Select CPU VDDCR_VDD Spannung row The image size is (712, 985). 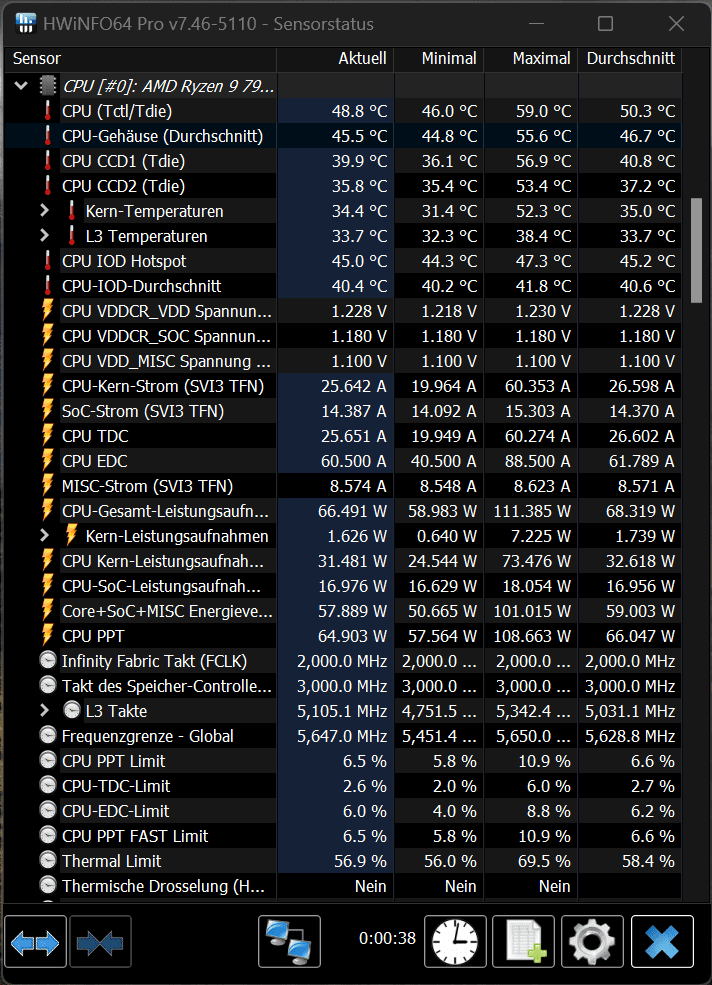343,311
